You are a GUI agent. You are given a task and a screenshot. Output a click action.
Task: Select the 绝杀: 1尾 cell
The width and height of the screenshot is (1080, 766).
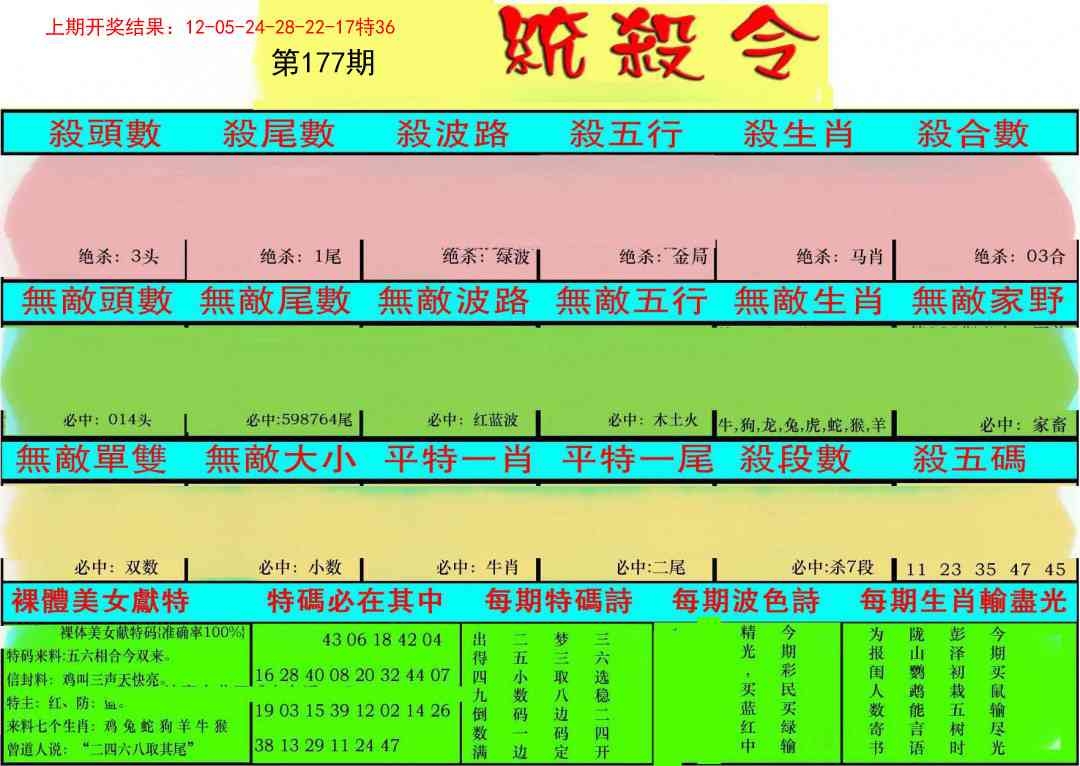point(300,257)
